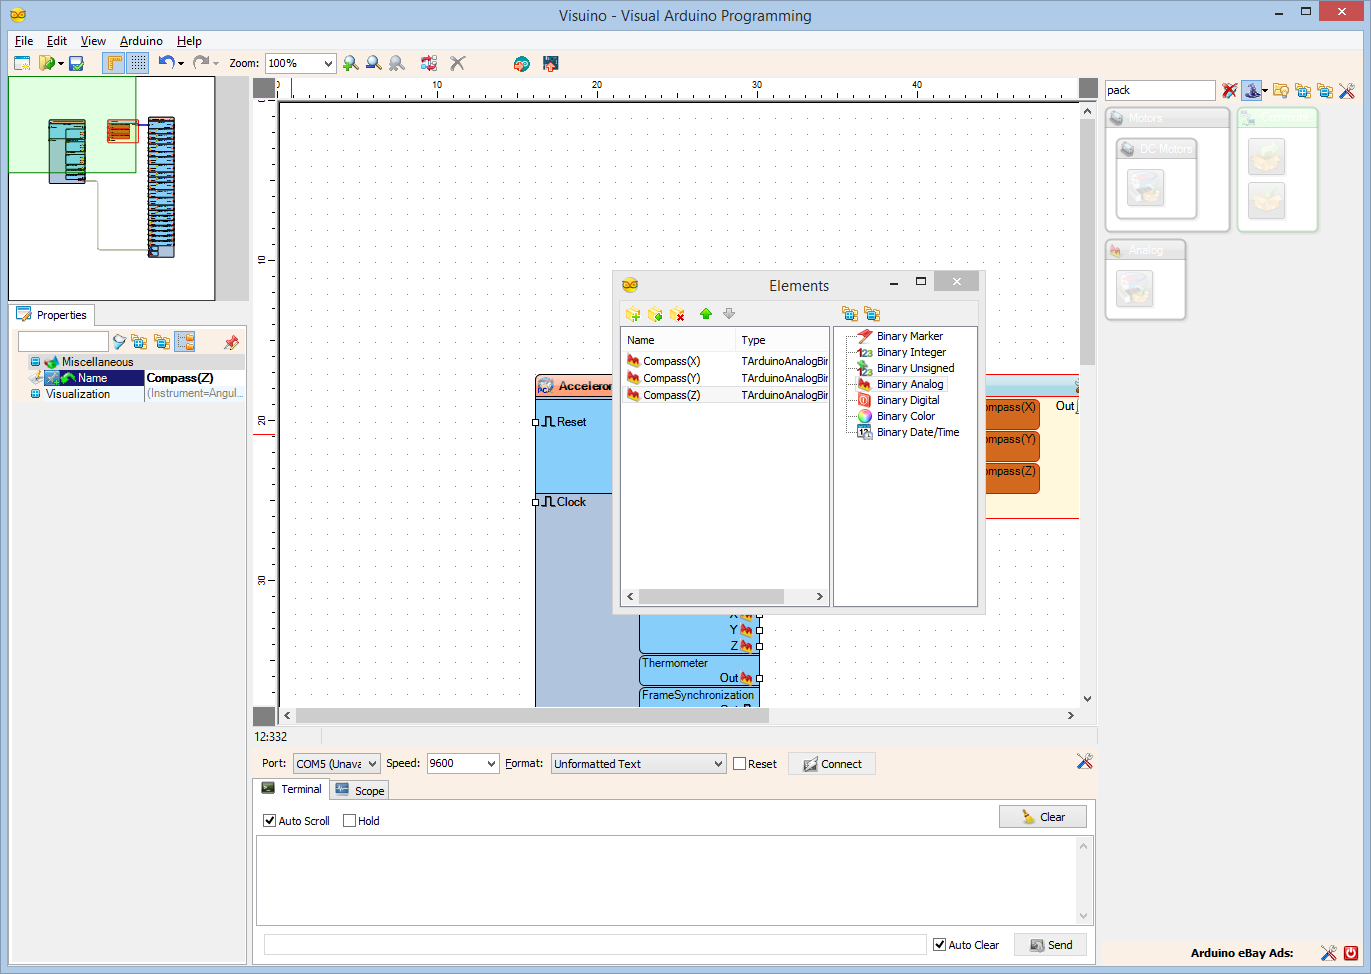The image size is (1371, 974).
Task: Click the delete element icon in Elements
Action: tap(677, 314)
